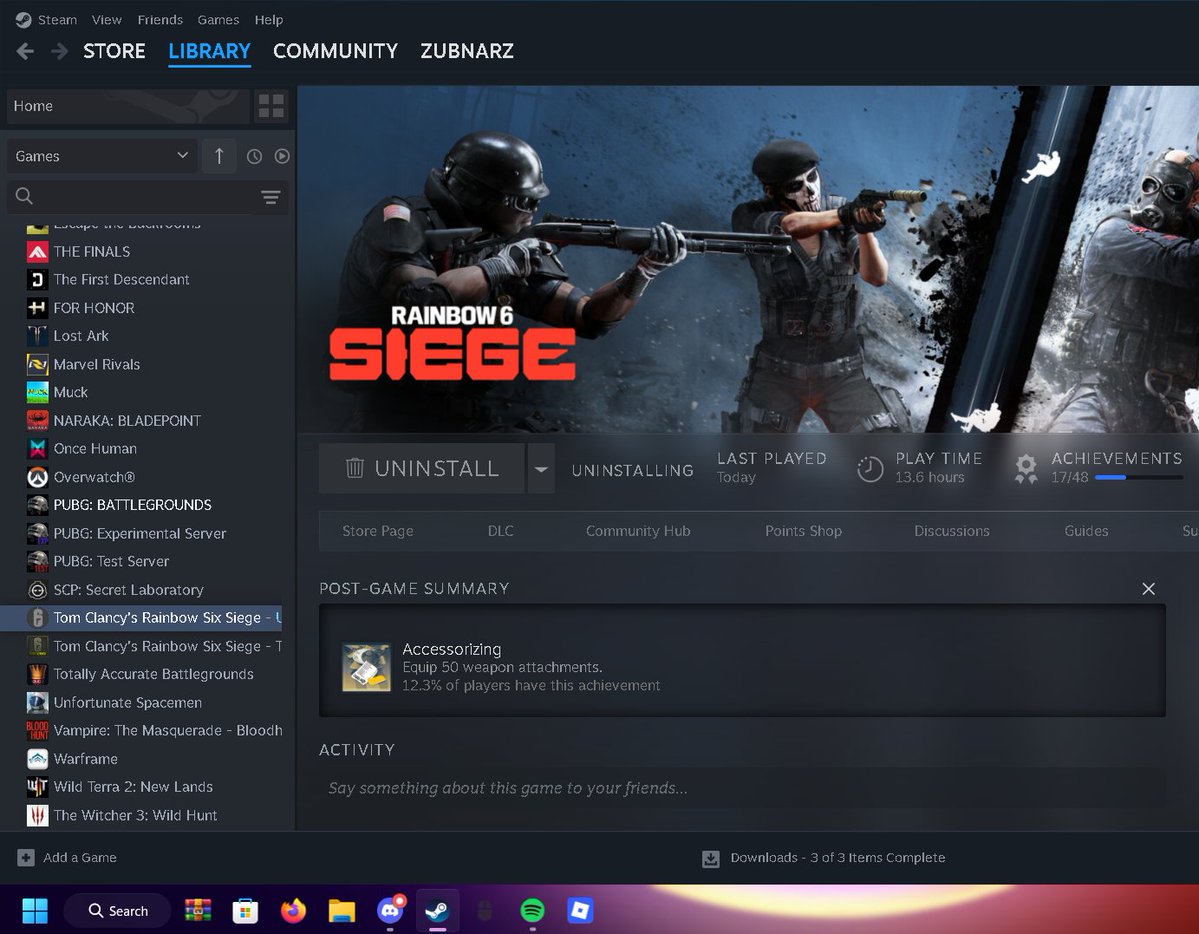Open the ZUBNARZ profile tab

pyautogui.click(x=466, y=51)
